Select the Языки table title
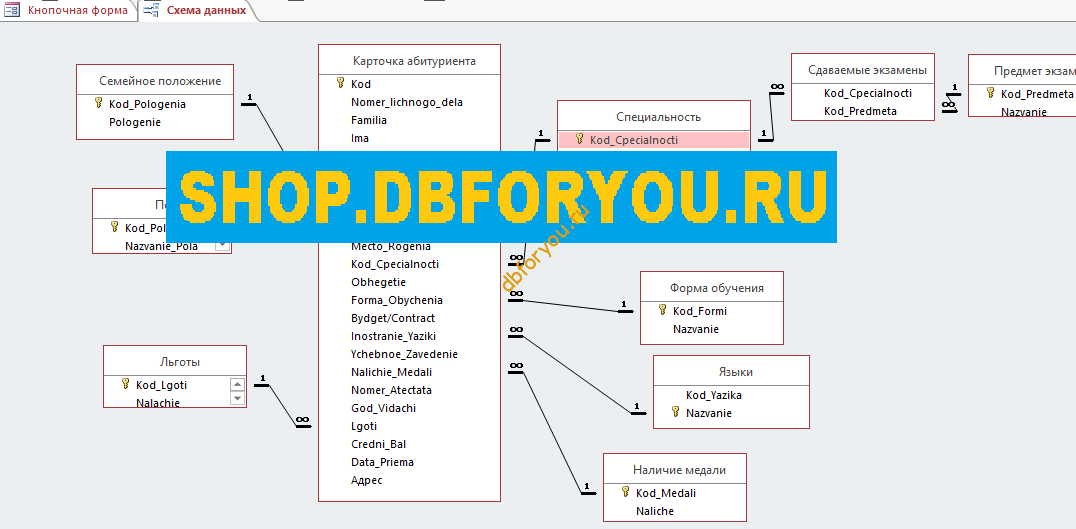 732,372
